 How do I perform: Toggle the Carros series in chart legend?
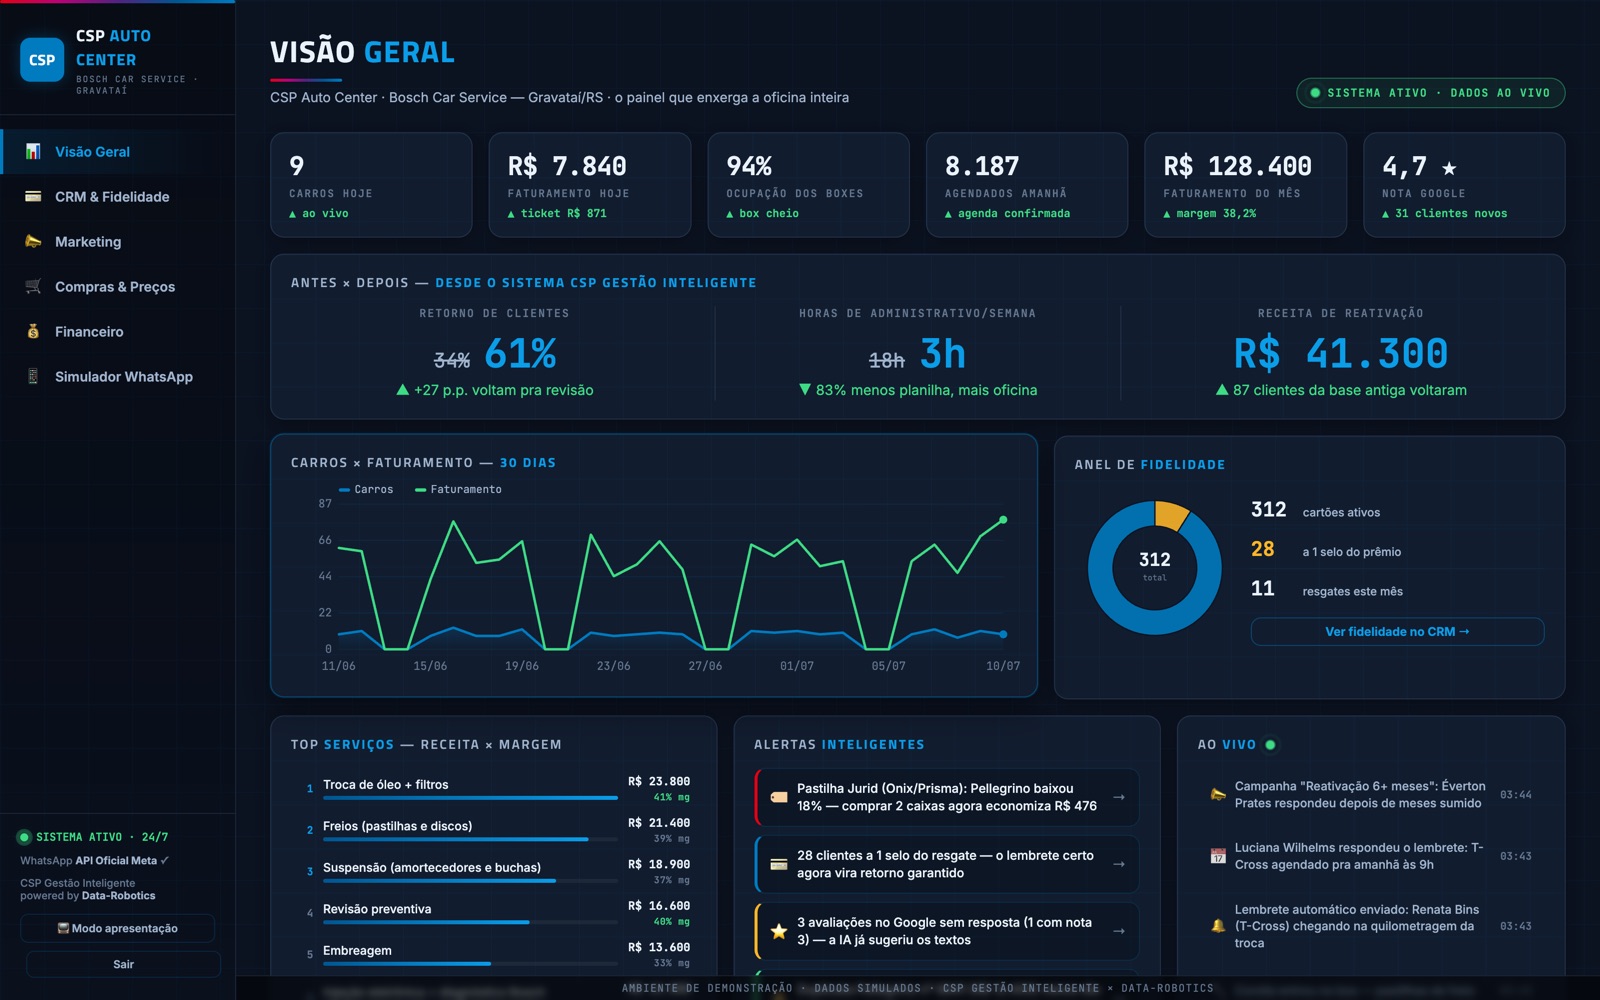[x=366, y=489]
